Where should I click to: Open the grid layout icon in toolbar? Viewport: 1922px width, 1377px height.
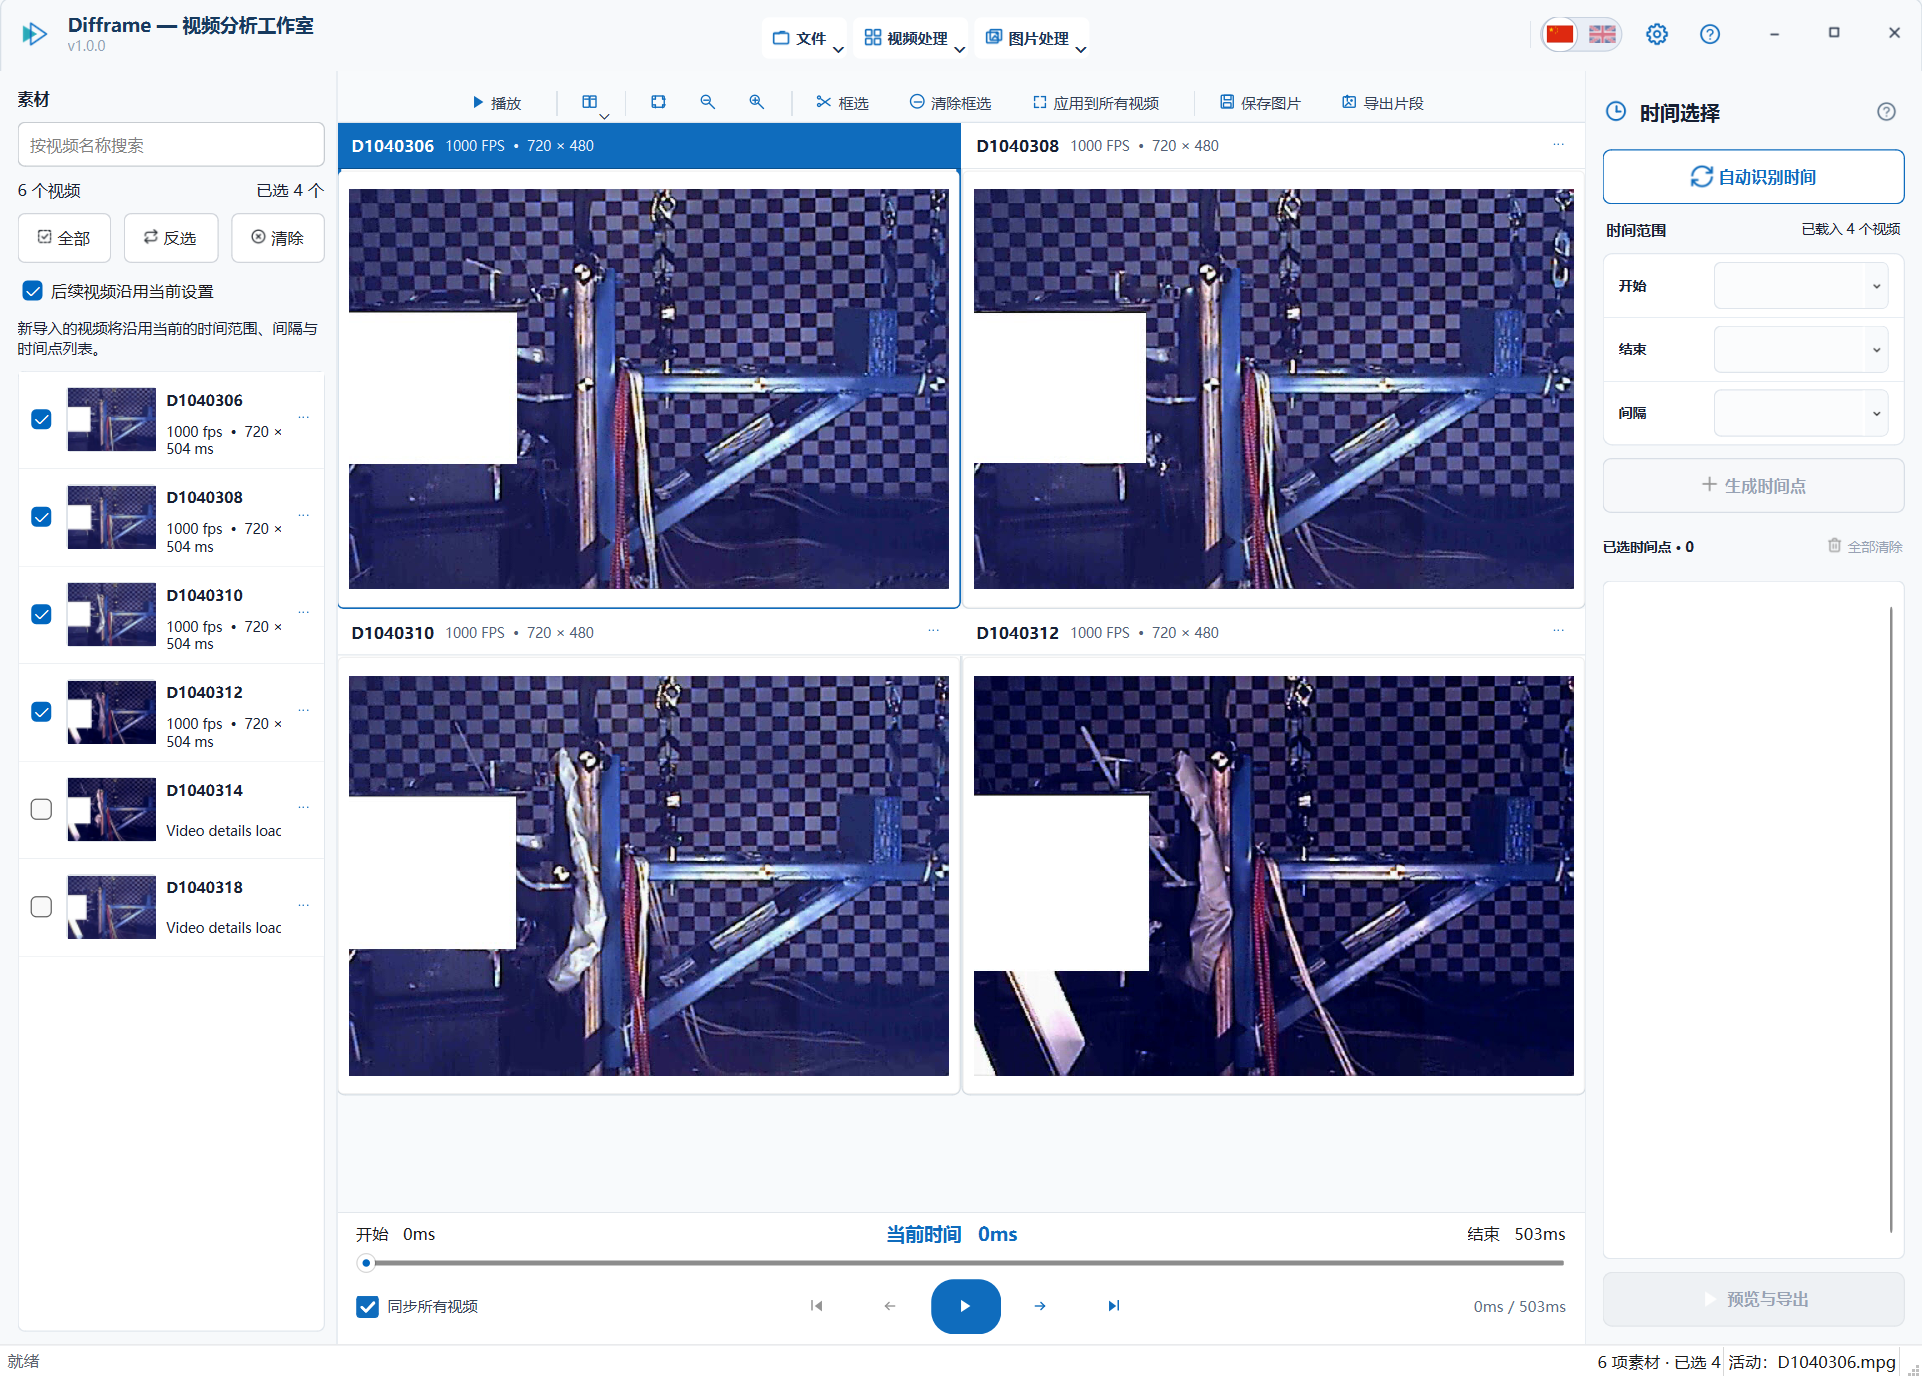click(594, 102)
